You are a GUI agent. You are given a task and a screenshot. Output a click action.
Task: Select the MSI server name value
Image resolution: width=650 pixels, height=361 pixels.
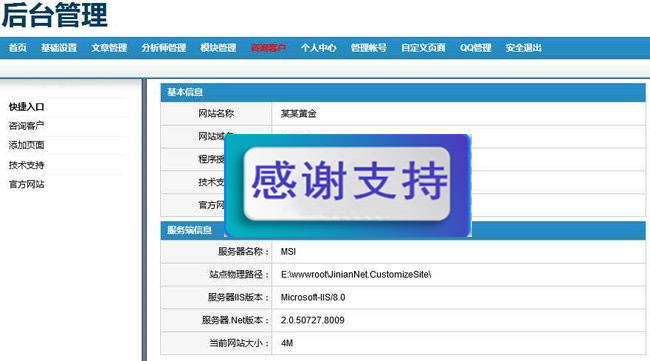coord(288,252)
